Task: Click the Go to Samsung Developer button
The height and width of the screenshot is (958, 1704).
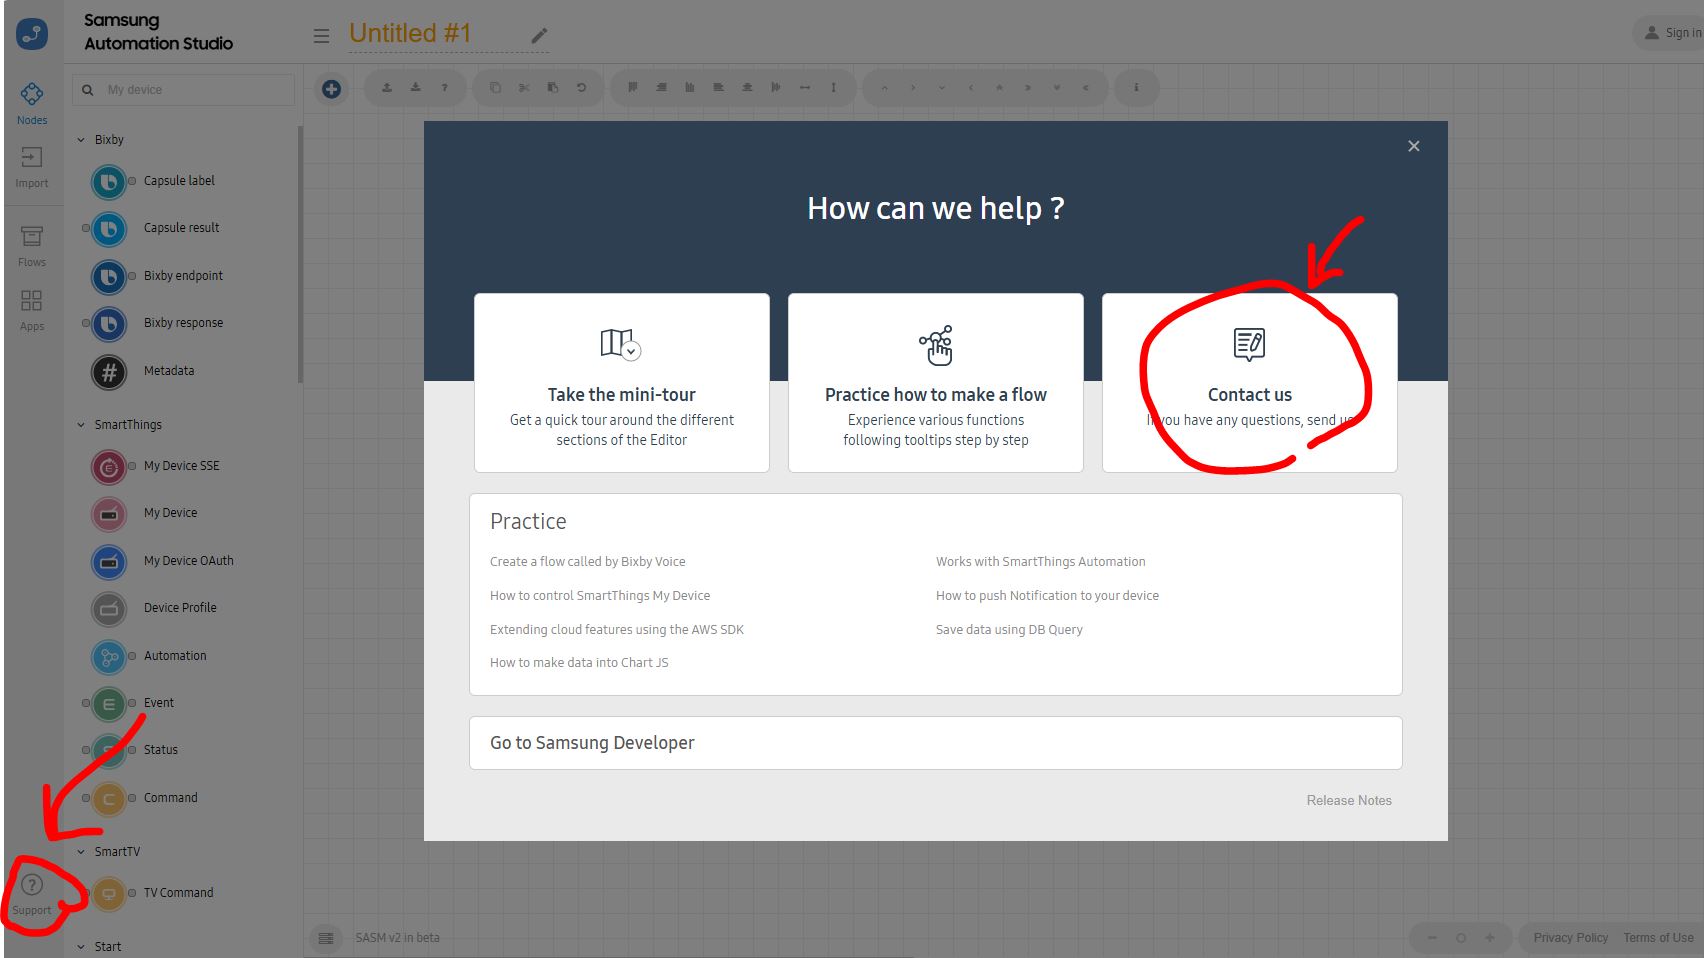Action: tap(936, 743)
